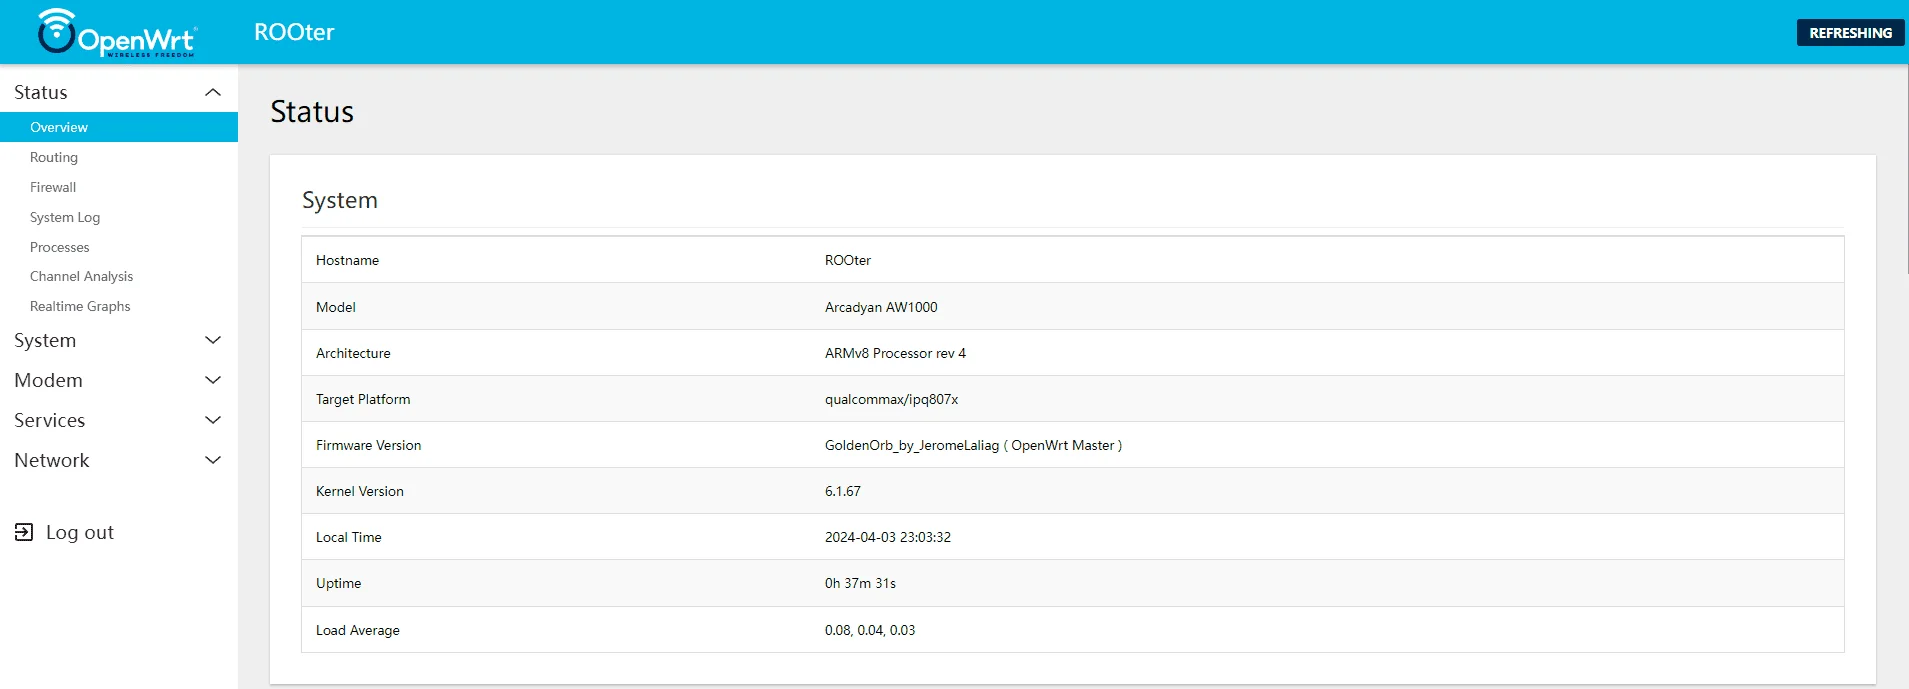This screenshot has width=1909, height=689.
Task: Click the Status page heading
Action: coord(312,111)
